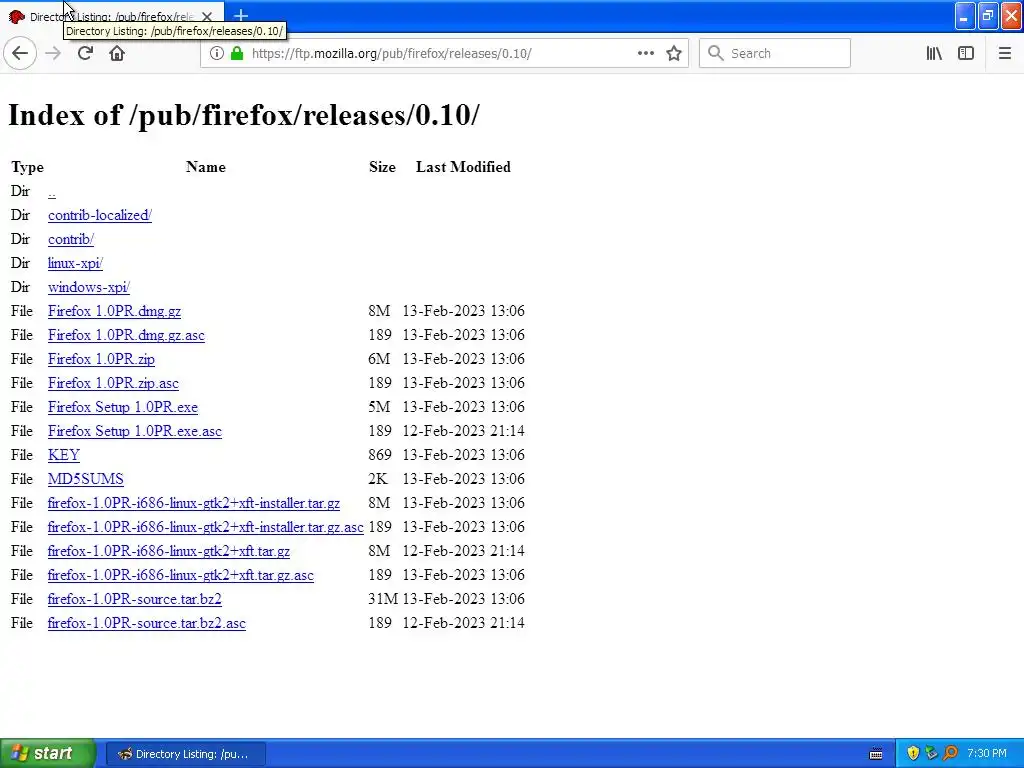The width and height of the screenshot is (1024, 768).
Task: Open the gtk2+xft-installer.tar.gz.asc link
Action: 206,527
